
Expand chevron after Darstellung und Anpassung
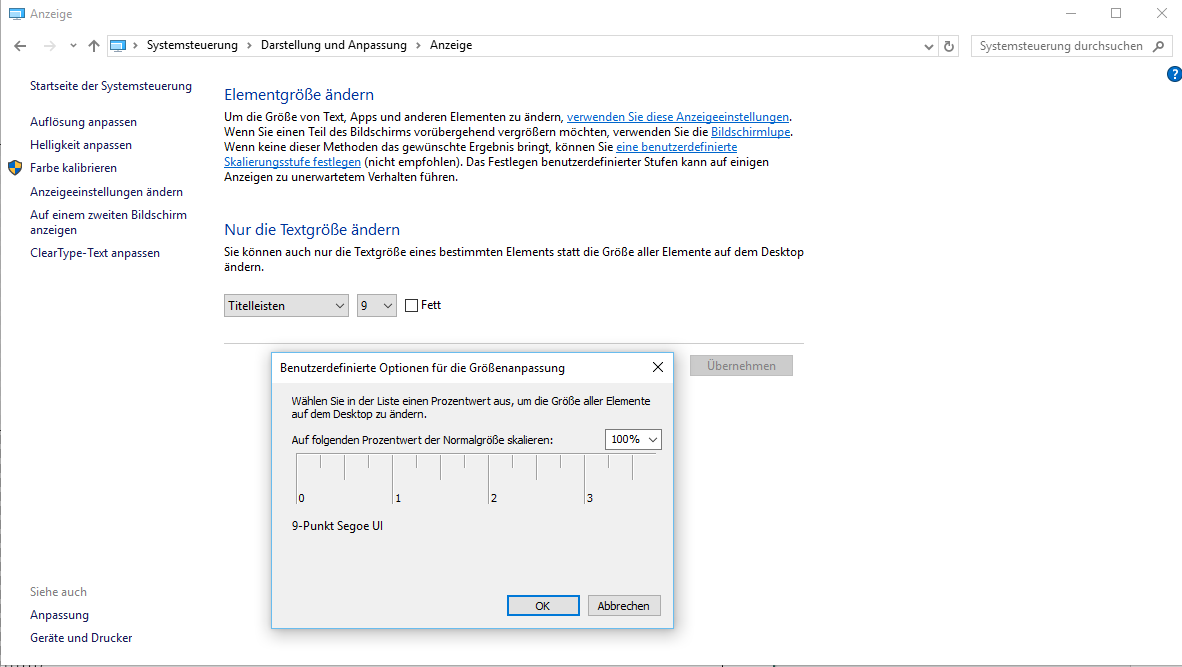[x=418, y=45]
